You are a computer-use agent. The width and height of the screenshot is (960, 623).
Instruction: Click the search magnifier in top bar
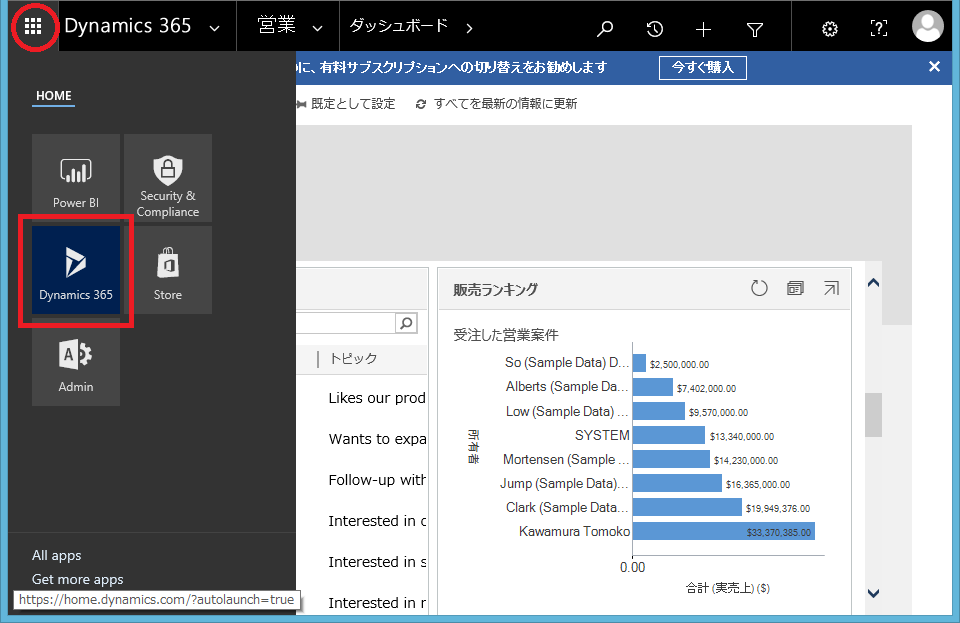coord(605,28)
